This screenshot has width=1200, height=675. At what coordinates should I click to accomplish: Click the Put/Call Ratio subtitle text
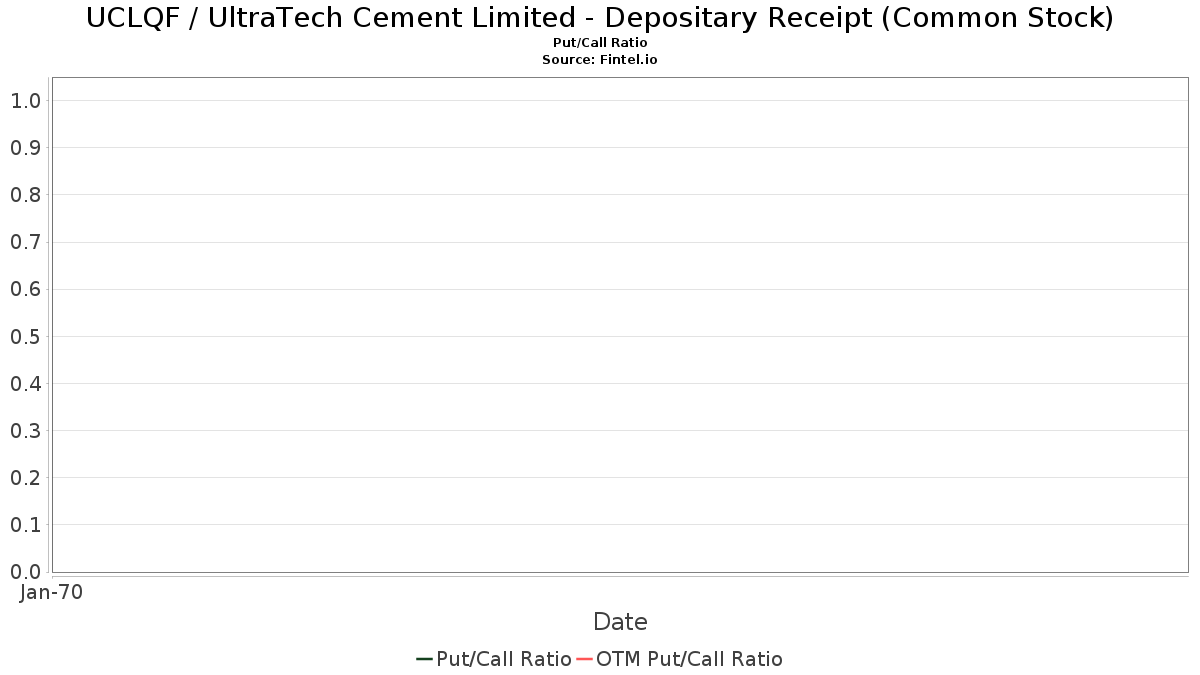click(x=600, y=43)
